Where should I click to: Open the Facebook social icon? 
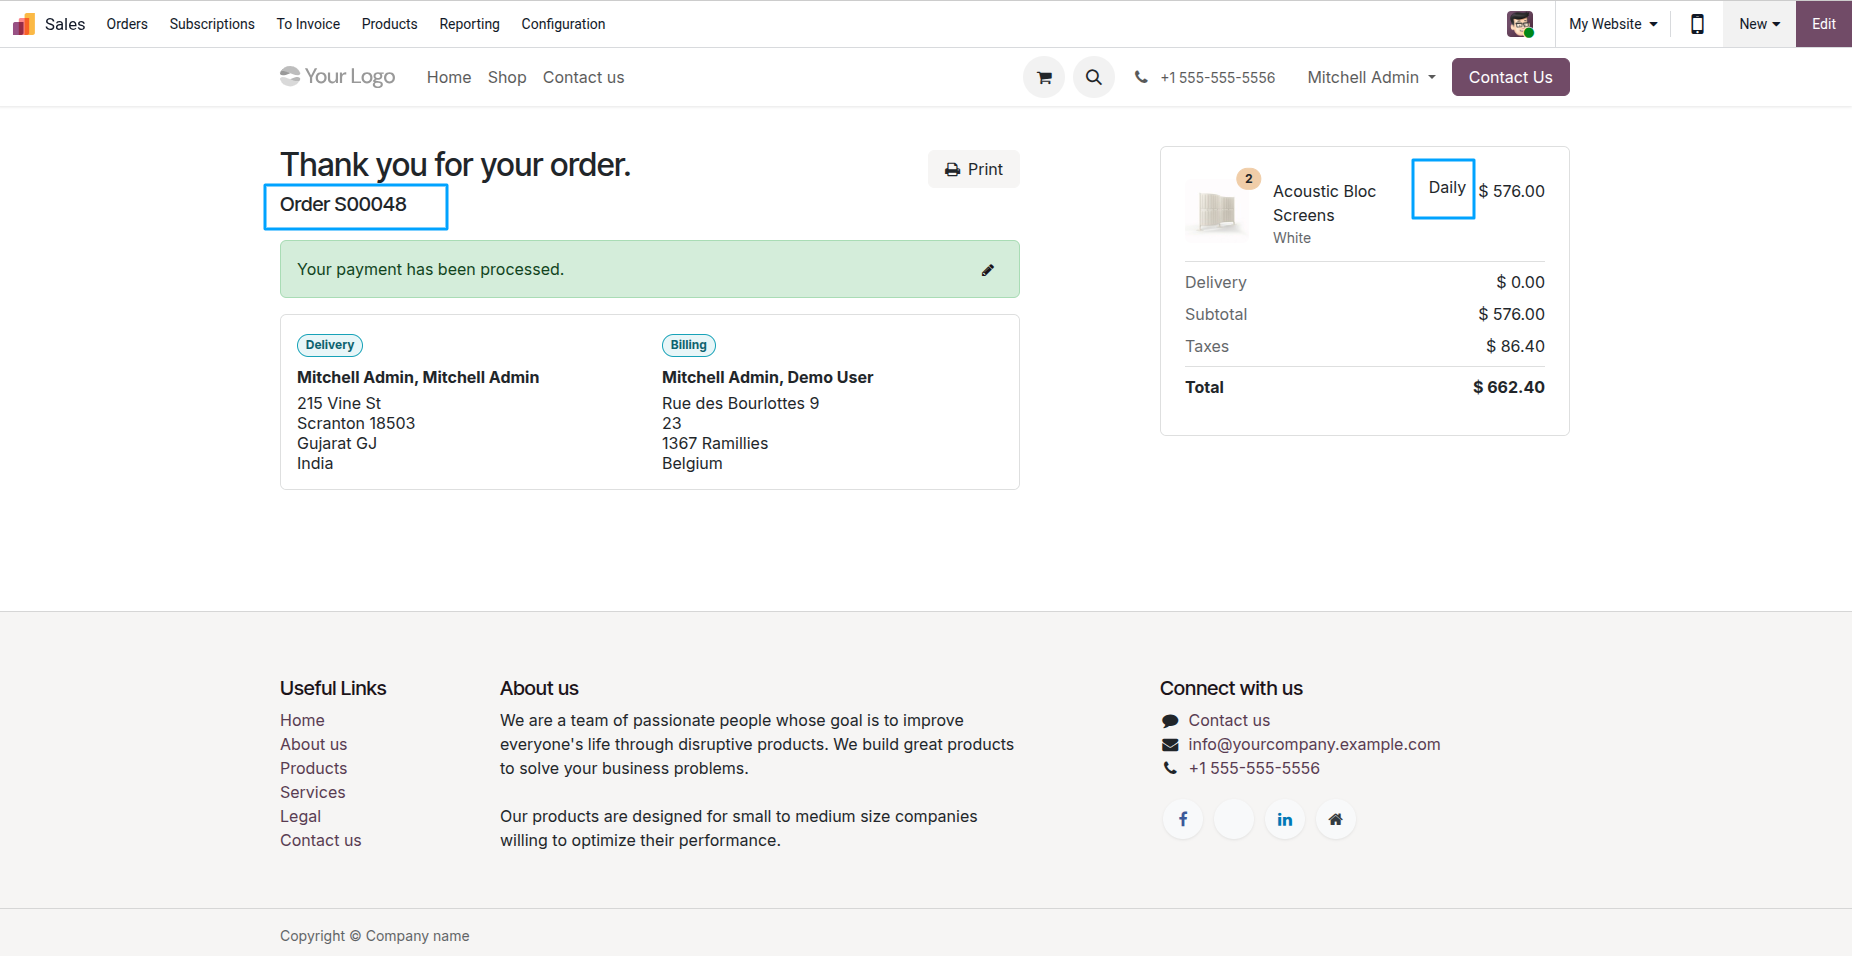1183,819
